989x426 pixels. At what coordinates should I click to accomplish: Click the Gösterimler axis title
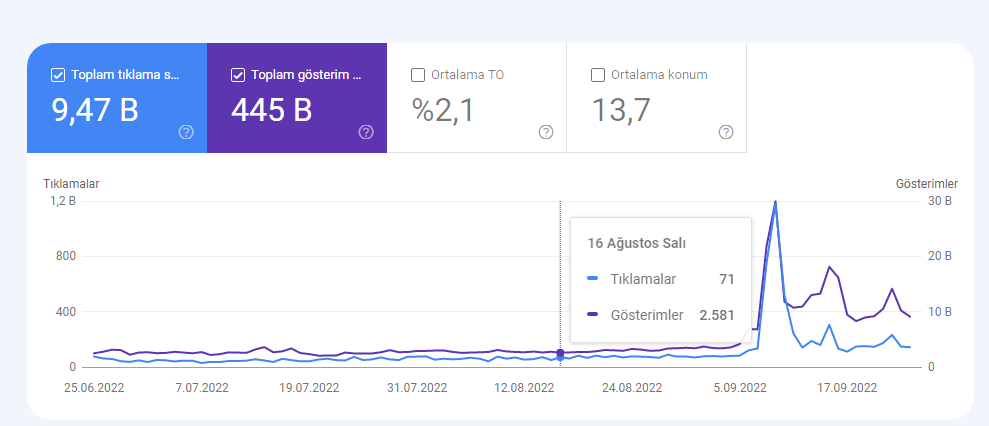(927, 184)
